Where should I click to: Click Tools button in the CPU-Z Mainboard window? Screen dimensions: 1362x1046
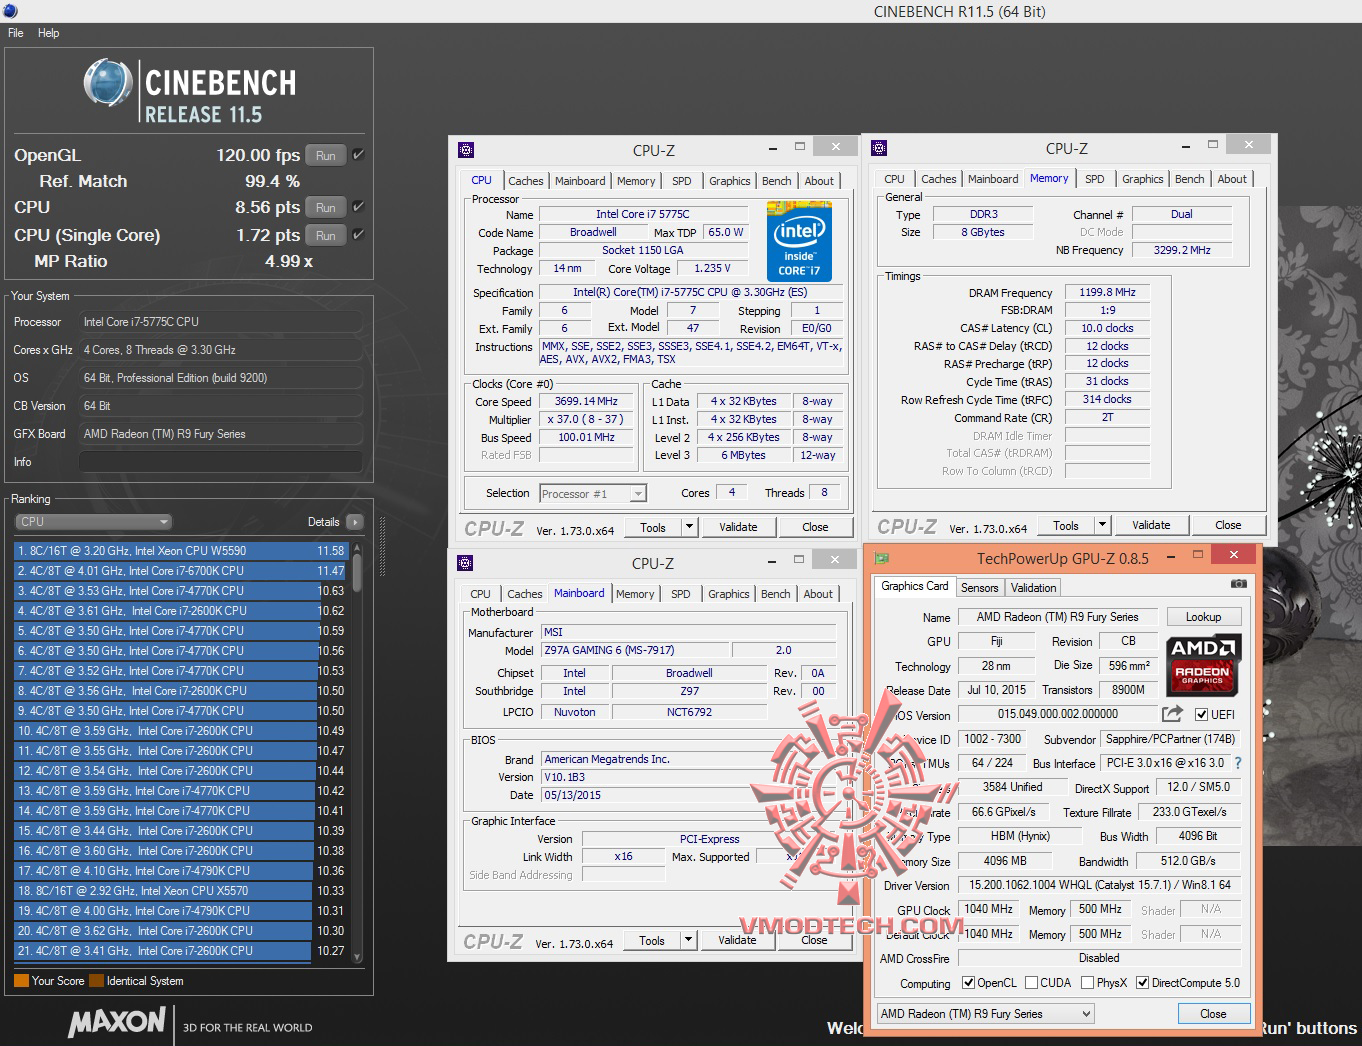click(x=652, y=940)
